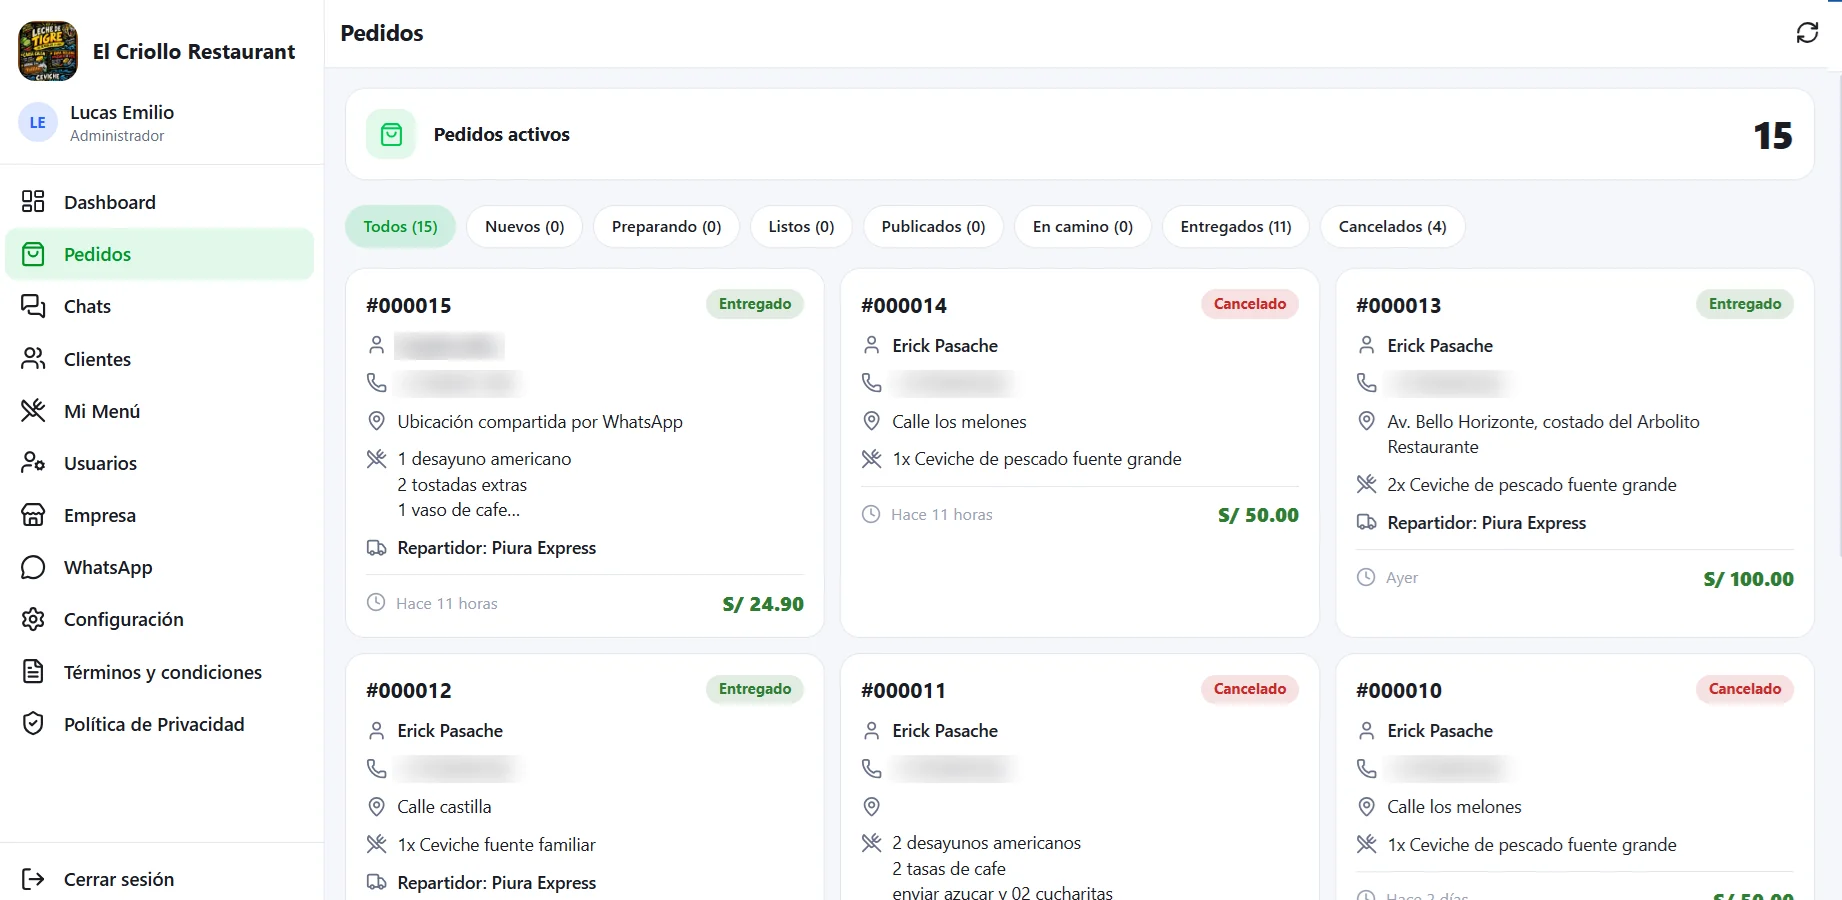1842x900 pixels.
Task: Filter orders by Nuevos (0)
Action: pyautogui.click(x=525, y=227)
